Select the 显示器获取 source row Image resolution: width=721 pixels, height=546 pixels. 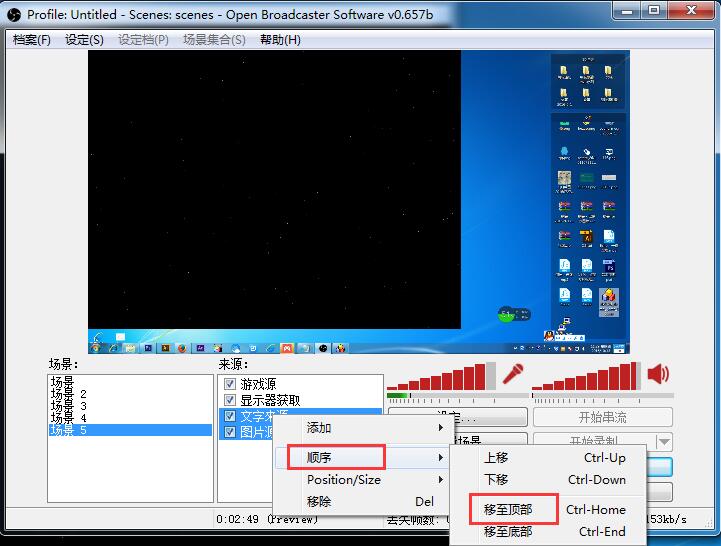point(301,400)
